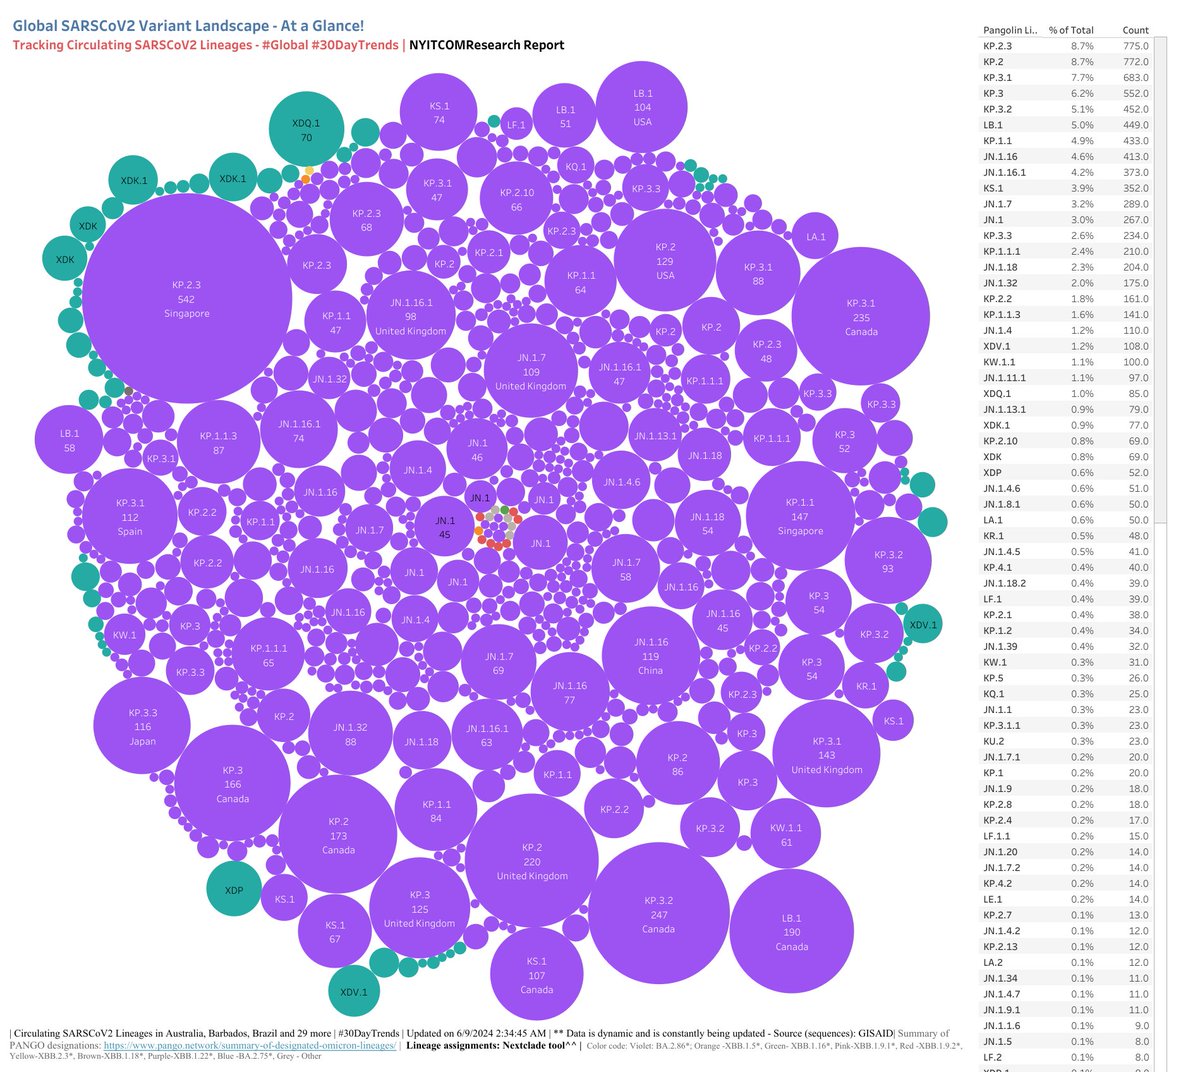Select the KP.3.3 116 Japan bubble
Image resolution: width=1200 pixels, height=1072 pixels.
(x=142, y=727)
